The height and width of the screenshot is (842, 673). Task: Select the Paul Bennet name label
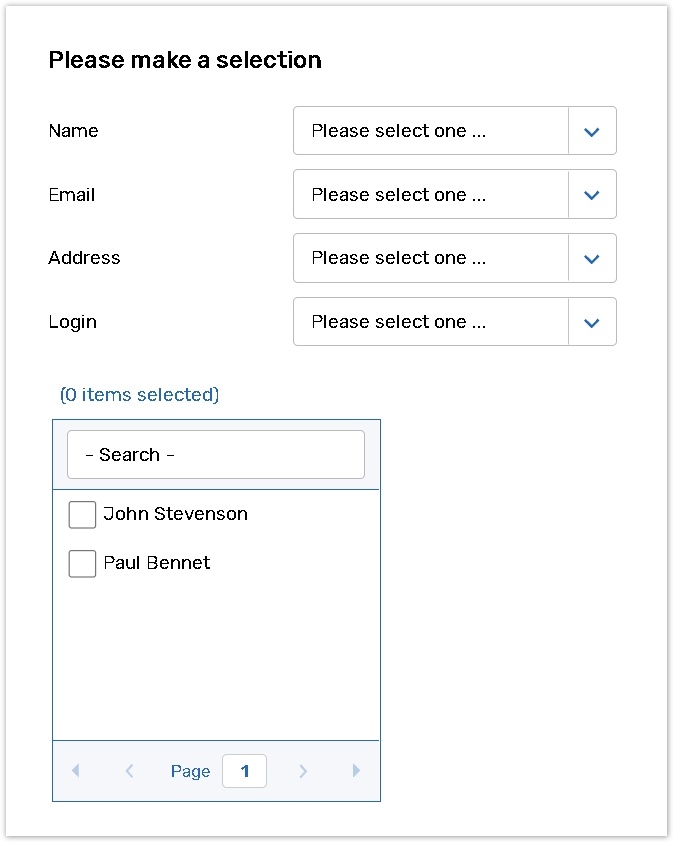157,563
